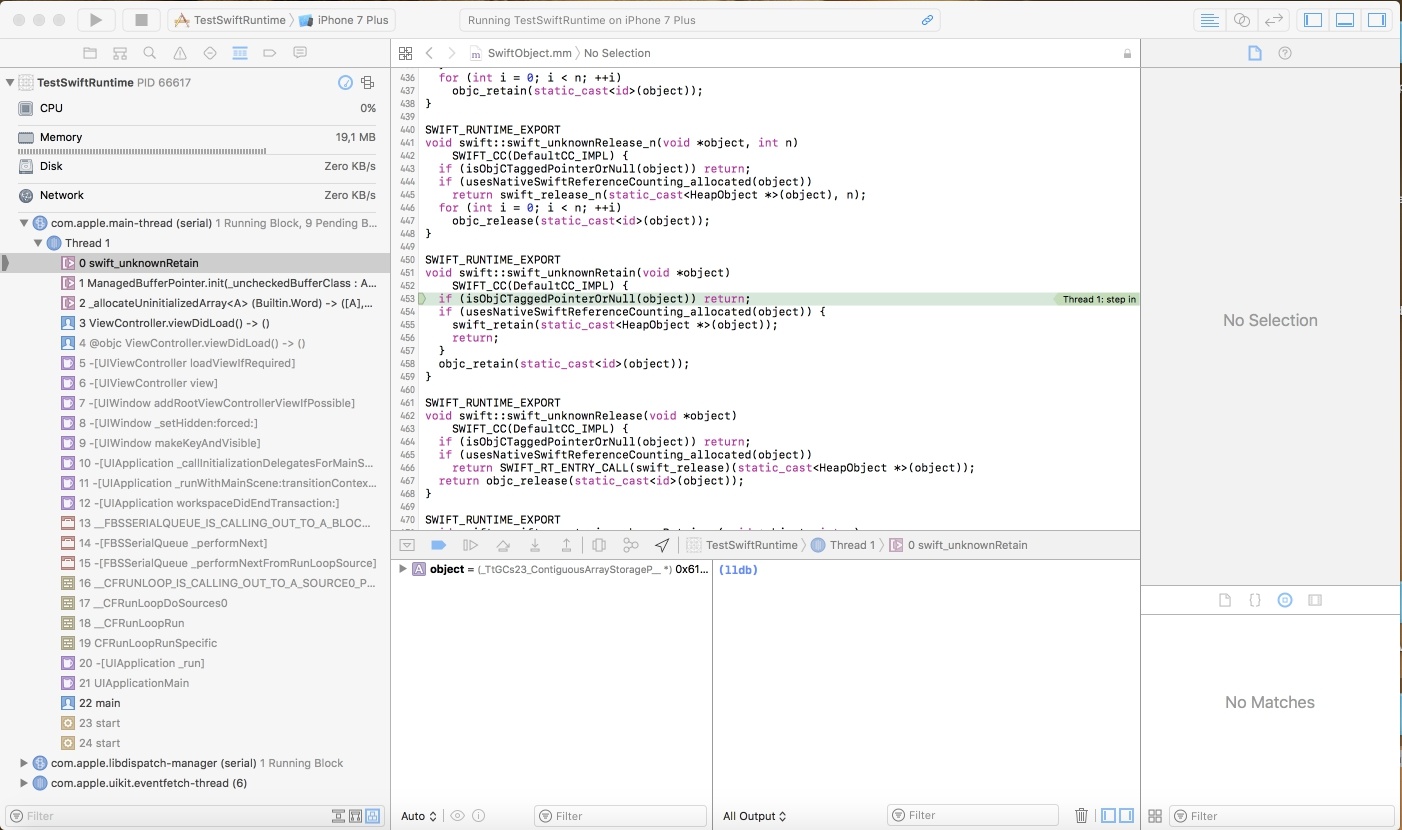The image size is (1402, 830).
Task: Open the All Output dropdown
Action: pyautogui.click(x=754, y=816)
